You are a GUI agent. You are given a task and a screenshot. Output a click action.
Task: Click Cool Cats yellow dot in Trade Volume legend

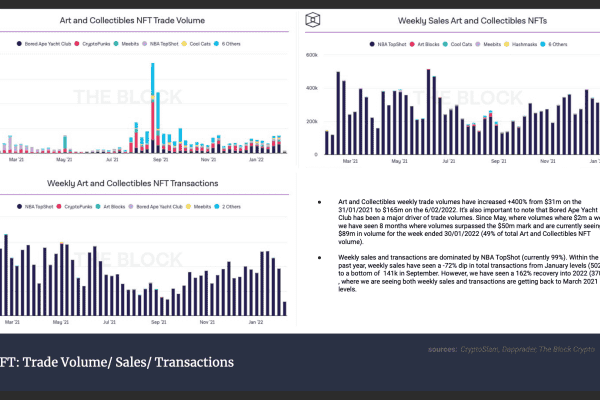tap(184, 44)
